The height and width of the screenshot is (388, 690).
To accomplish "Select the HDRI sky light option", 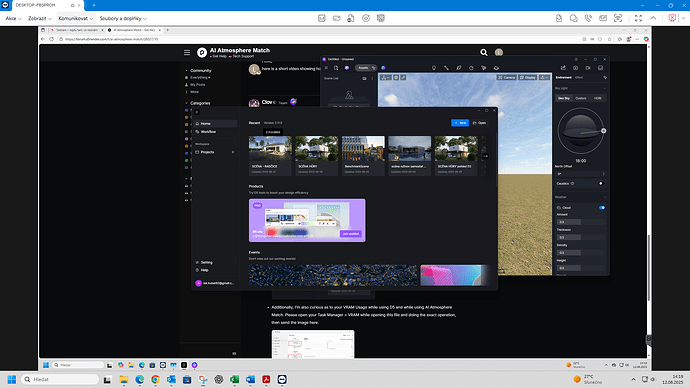I will [x=597, y=98].
